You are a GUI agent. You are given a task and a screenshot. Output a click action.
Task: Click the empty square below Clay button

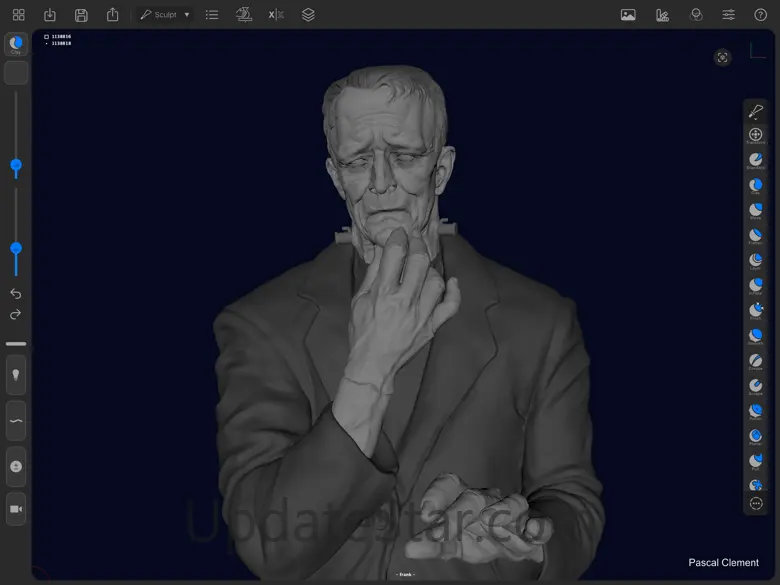tap(16, 73)
